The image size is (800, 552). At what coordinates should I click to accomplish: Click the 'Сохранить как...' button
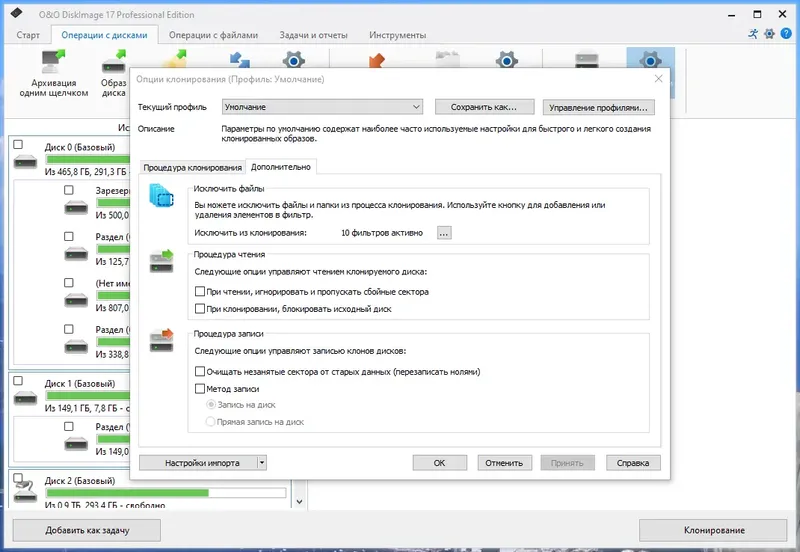pos(484,107)
